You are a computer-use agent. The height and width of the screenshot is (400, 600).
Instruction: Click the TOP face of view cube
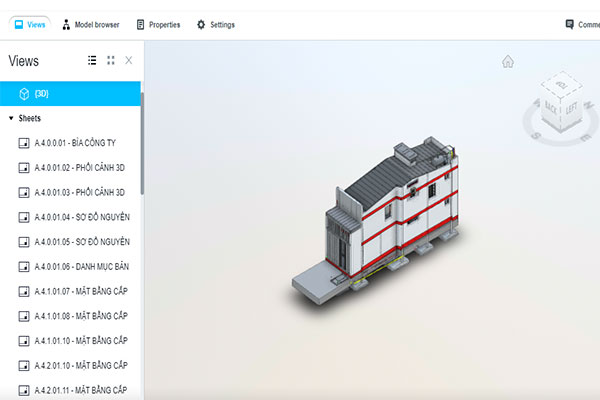561,84
